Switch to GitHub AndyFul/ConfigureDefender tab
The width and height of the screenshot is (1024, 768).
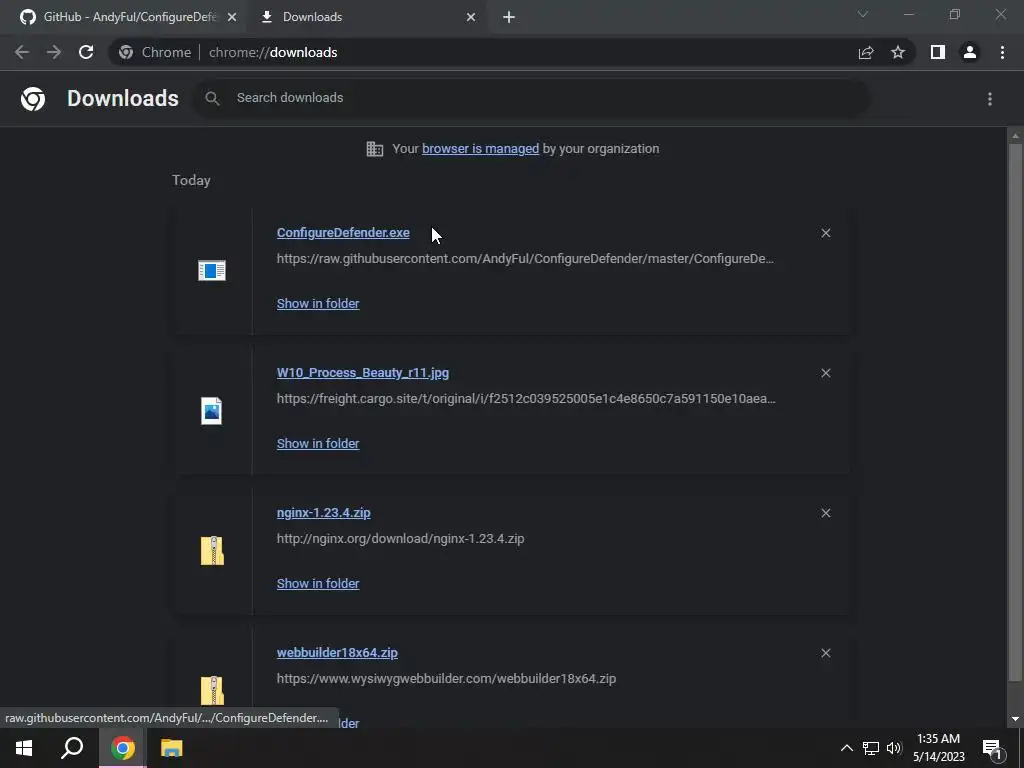[x=124, y=17]
